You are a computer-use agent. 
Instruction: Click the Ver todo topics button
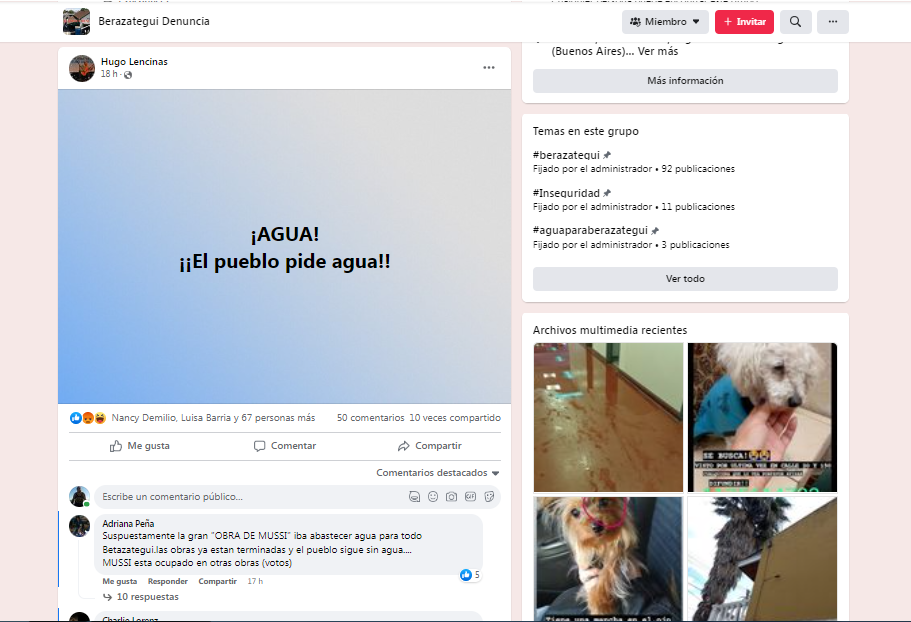click(x=685, y=279)
